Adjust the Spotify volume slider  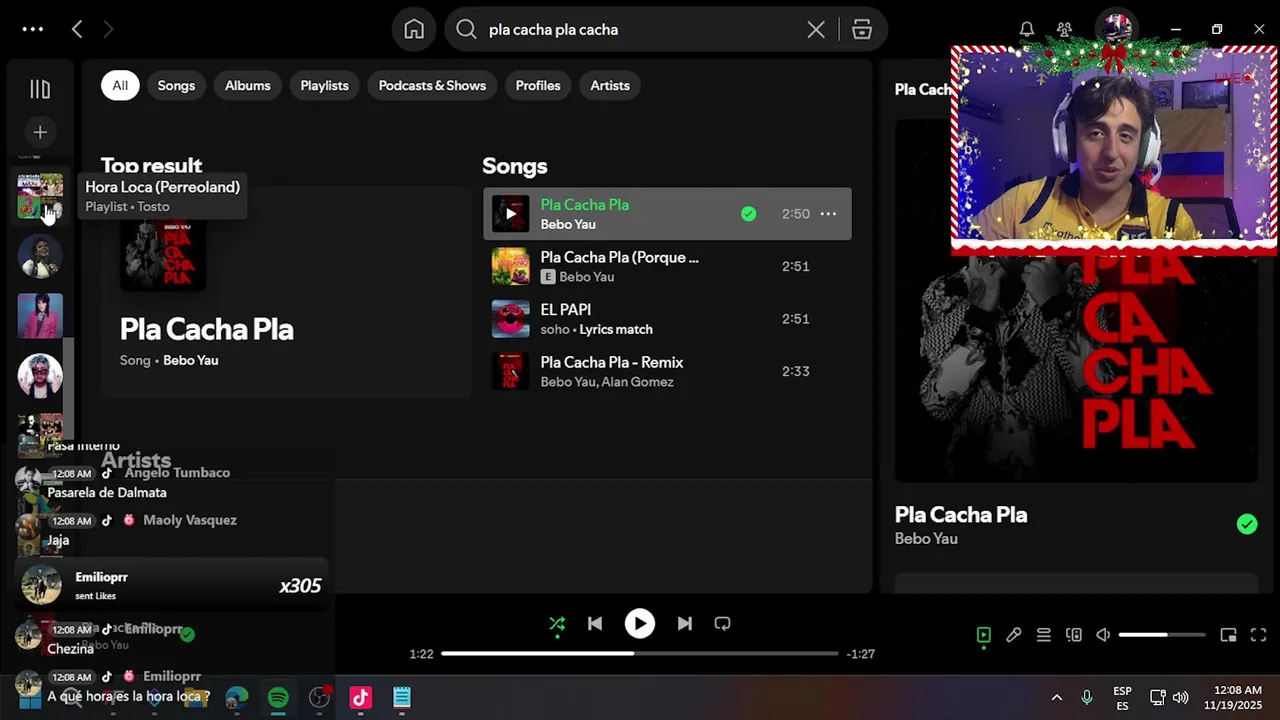(1161, 635)
